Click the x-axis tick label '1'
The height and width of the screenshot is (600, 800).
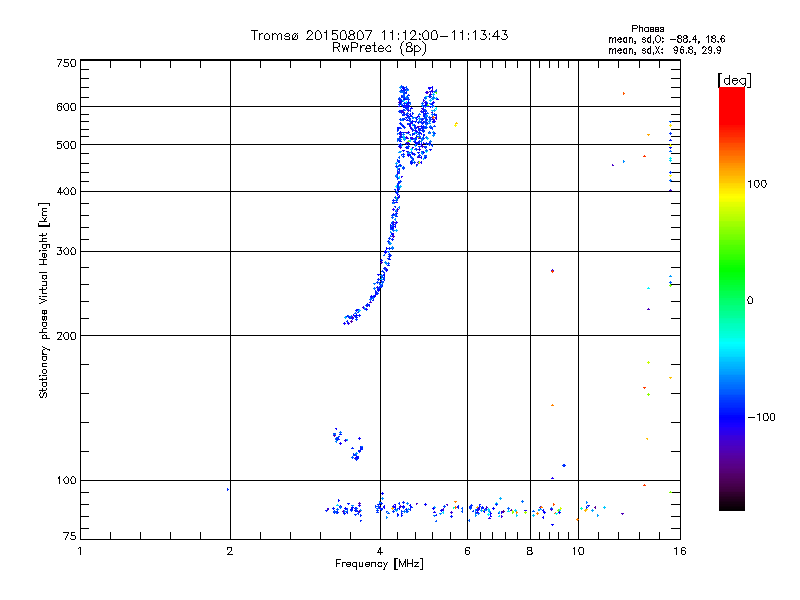80,551
